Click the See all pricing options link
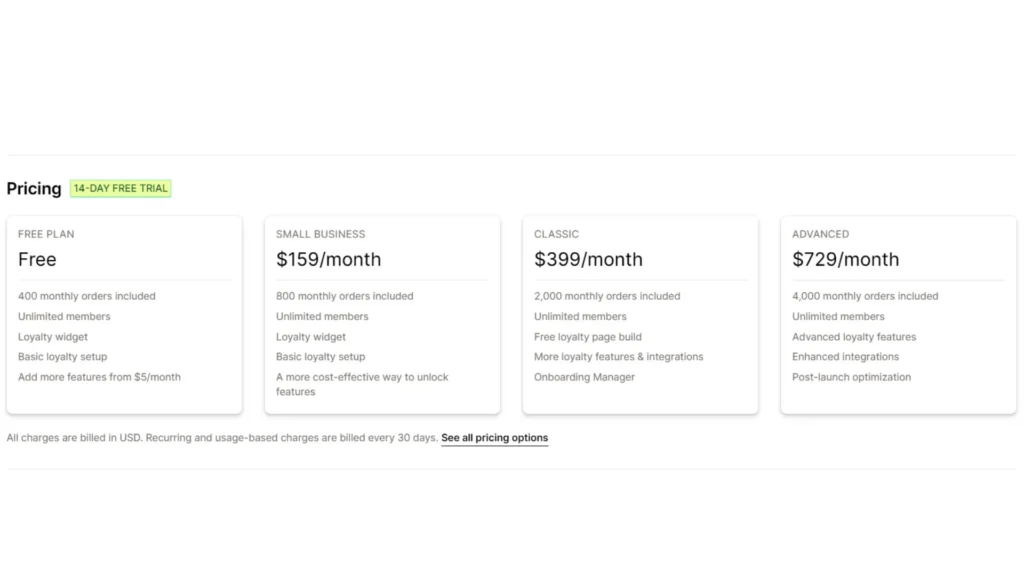The height and width of the screenshot is (576, 1024). [494, 438]
